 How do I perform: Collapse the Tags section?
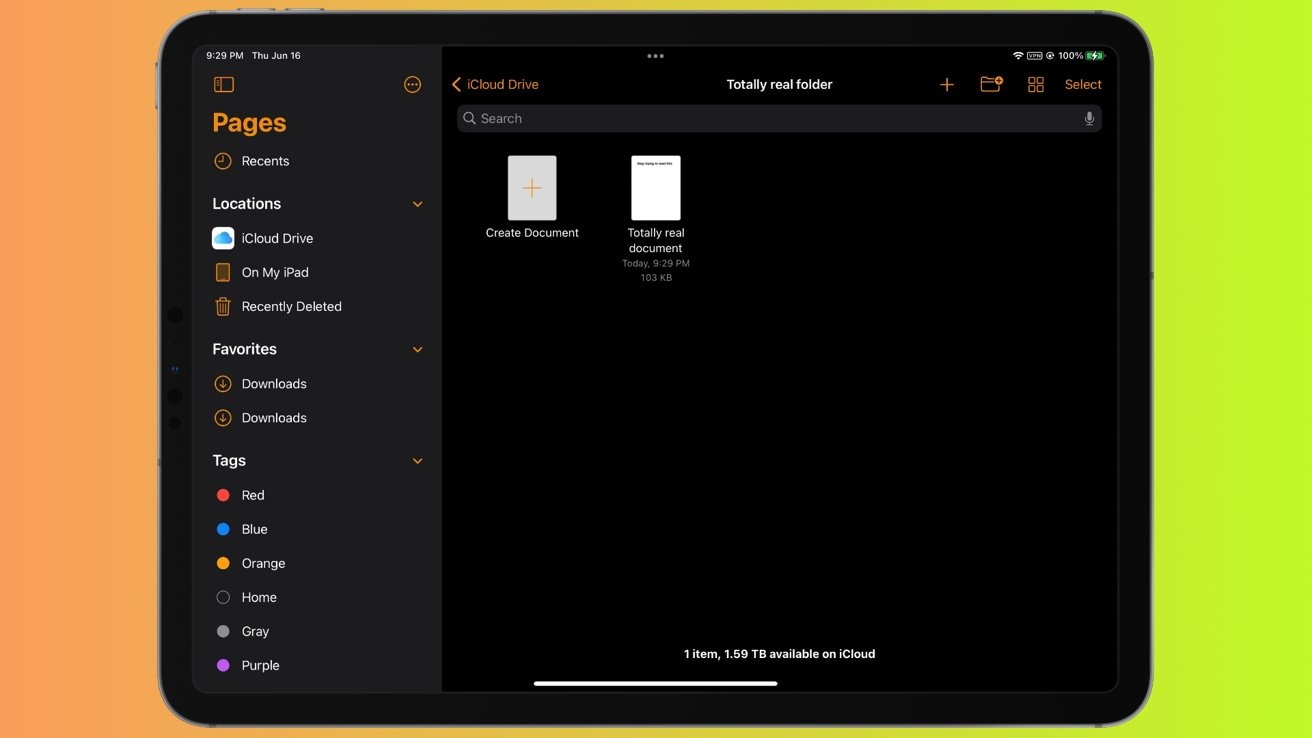[417, 460]
